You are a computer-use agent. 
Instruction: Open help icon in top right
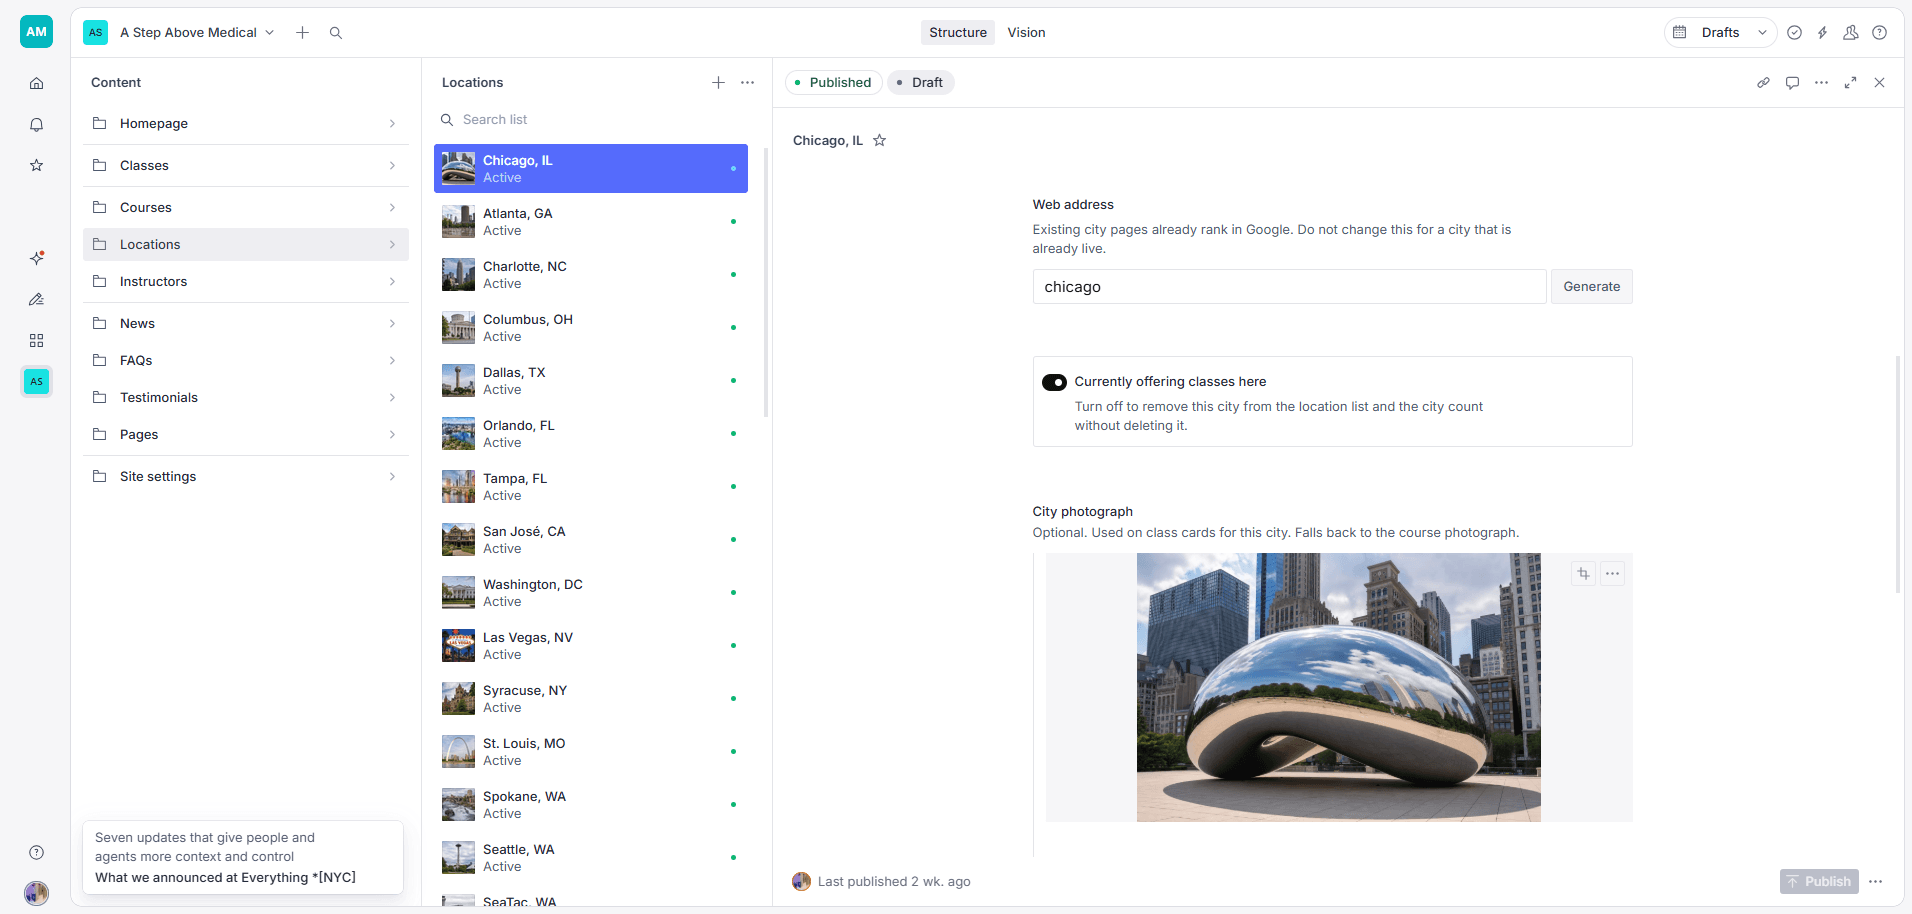pyautogui.click(x=1879, y=33)
